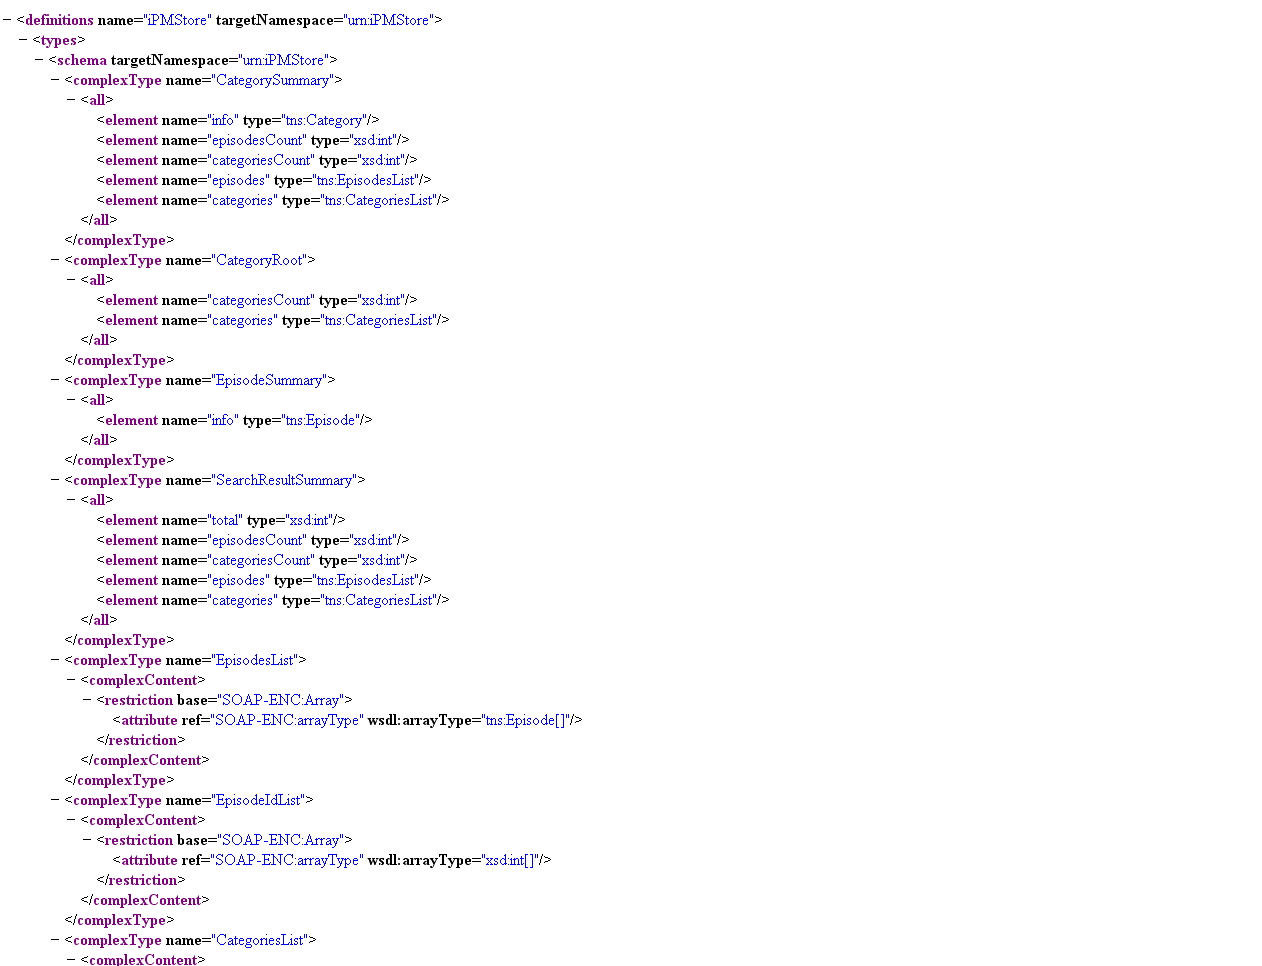Screen dimensions: 1262x966
Task: Collapse complexType CategoryRoot node
Action: click(x=55, y=260)
